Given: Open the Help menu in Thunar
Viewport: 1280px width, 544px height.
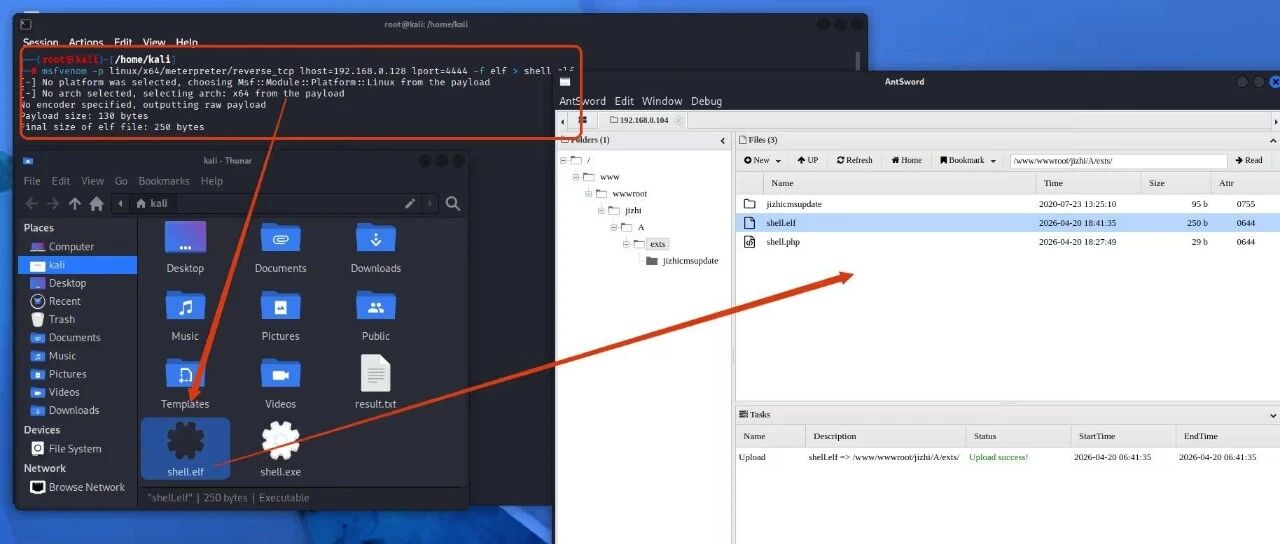Looking at the screenshot, I should point(211,181).
